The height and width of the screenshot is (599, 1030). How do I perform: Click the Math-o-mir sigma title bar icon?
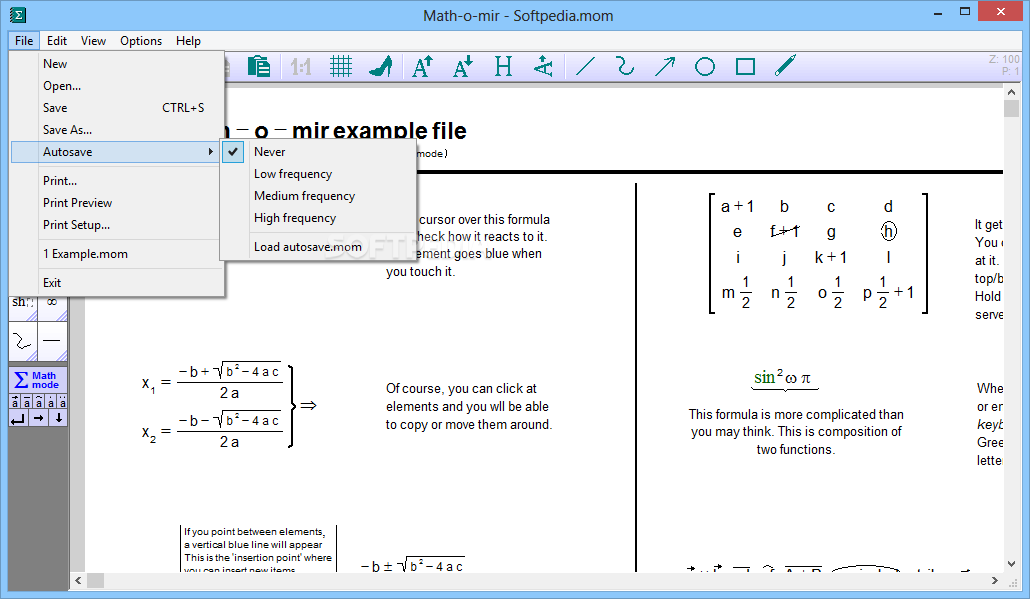[x=18, y=14]
